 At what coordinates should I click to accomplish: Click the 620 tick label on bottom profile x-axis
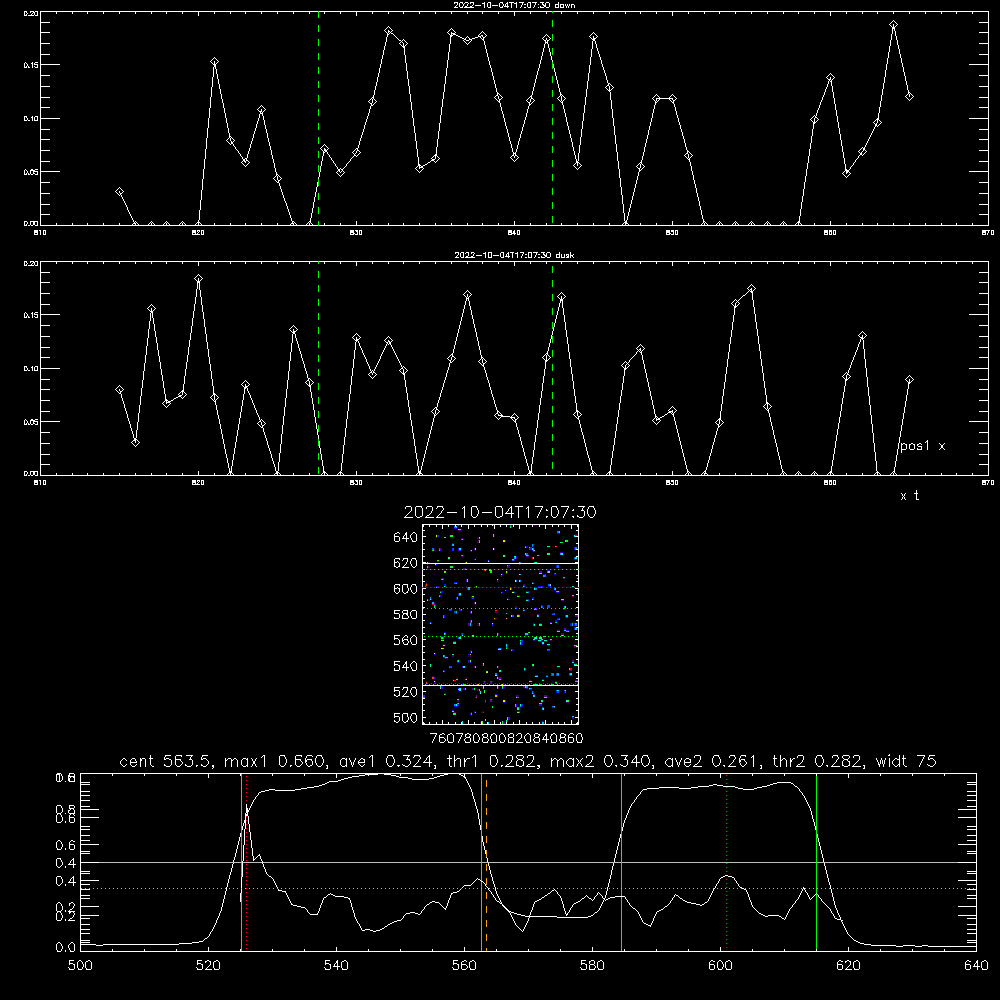coord(848,966)
